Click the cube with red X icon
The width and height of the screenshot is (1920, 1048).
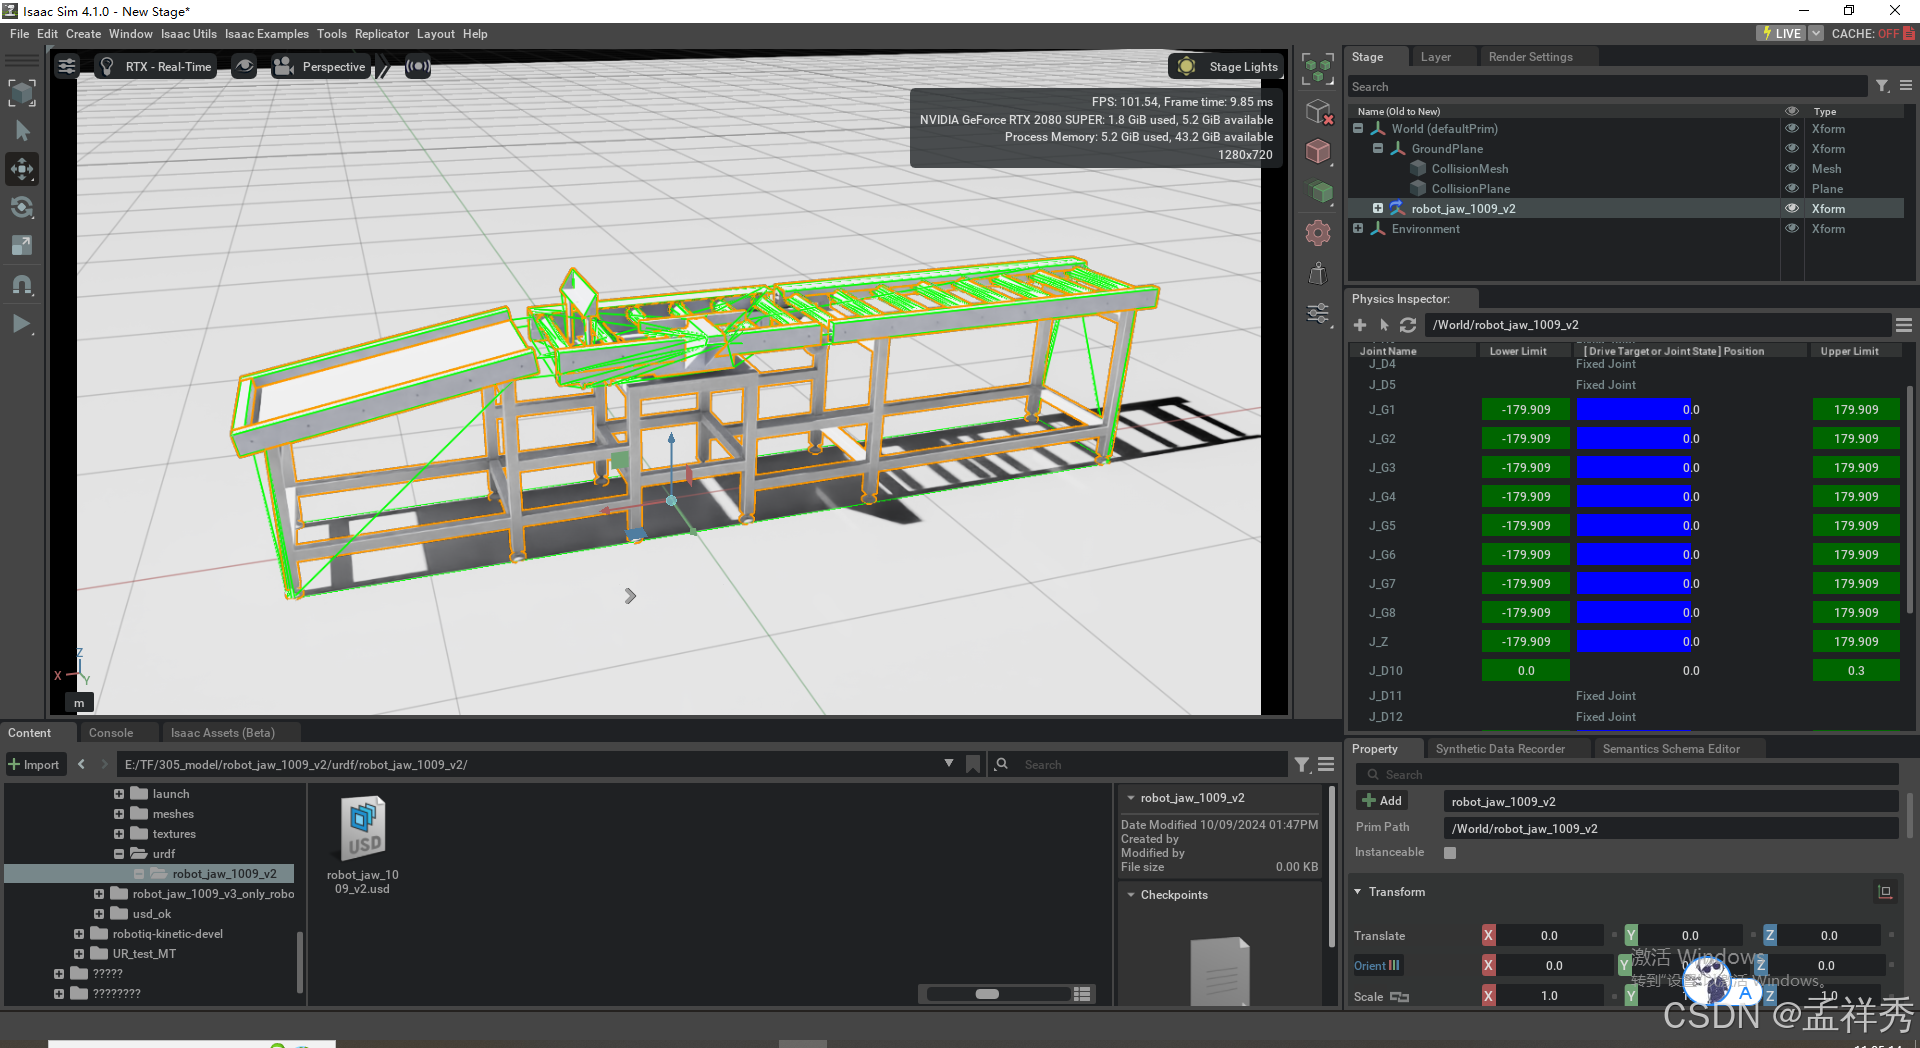coord(1319,111)
